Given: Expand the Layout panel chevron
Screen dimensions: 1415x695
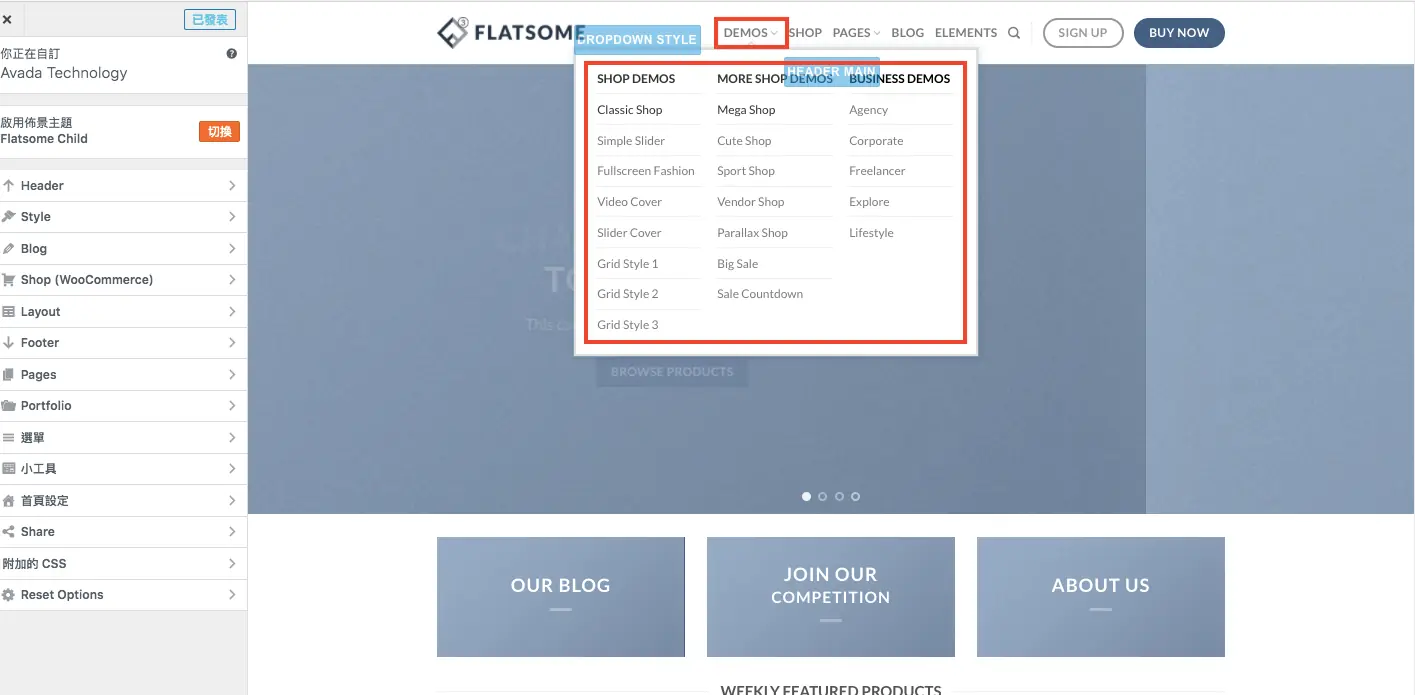Looking at the screenshot, I should (232, 311).
